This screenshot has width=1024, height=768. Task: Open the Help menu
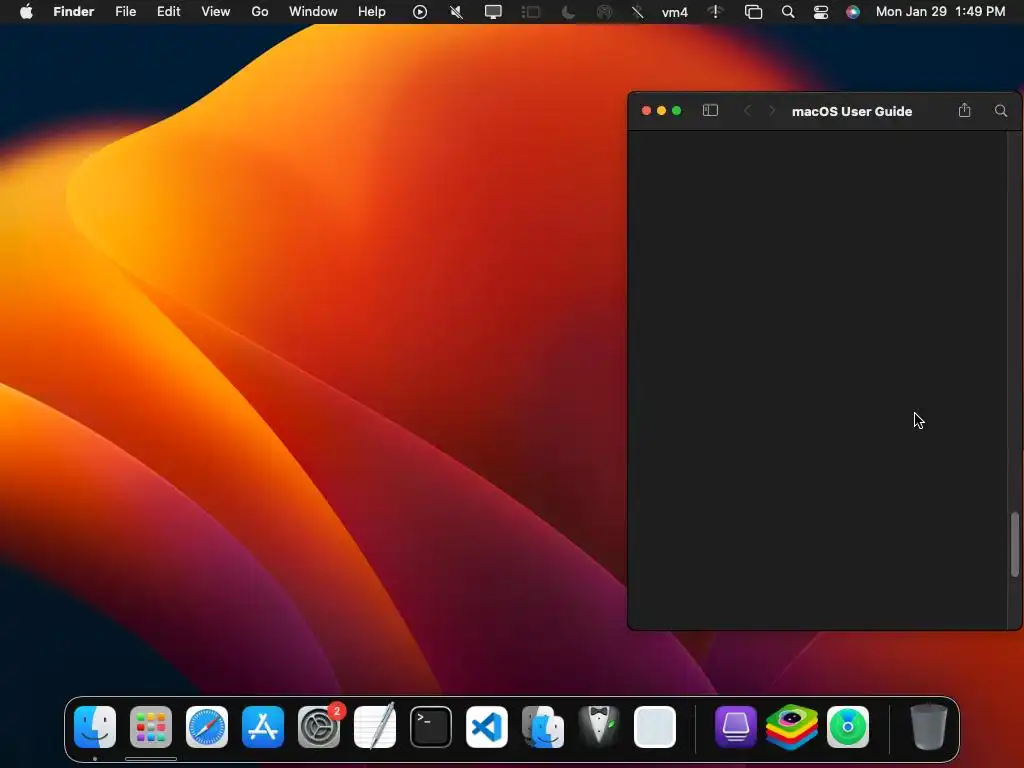tap(372, 12)
